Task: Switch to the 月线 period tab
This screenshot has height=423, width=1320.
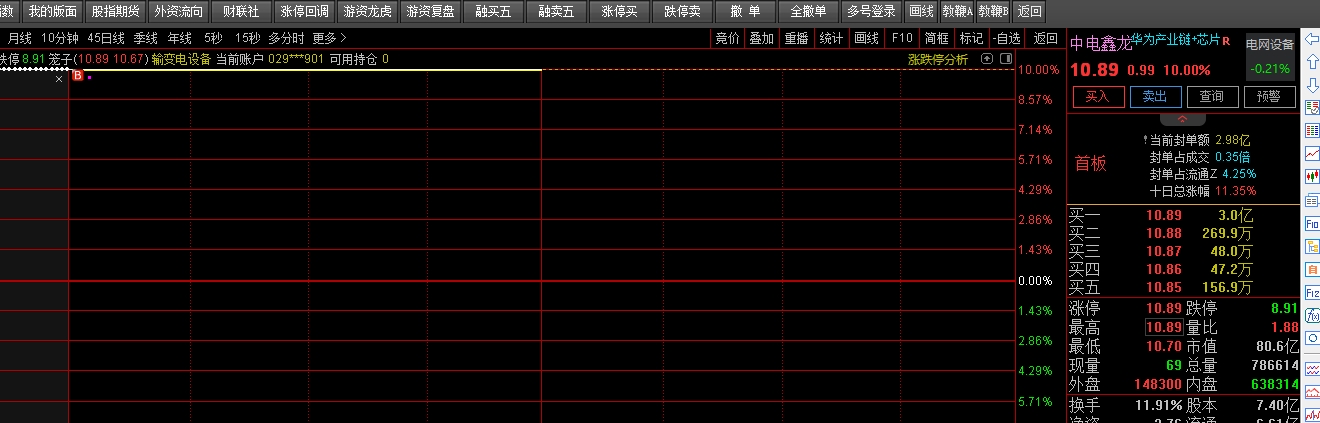Action: [x=19, y=38]
